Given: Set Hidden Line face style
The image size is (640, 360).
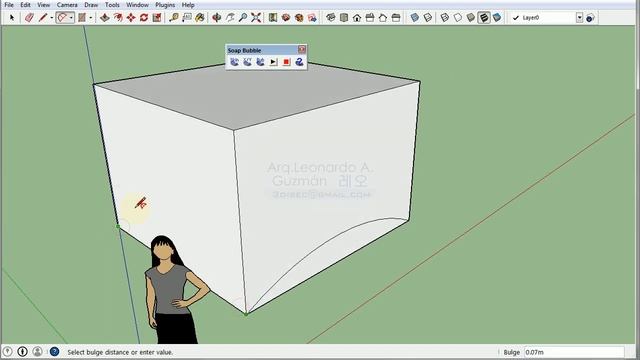Looking at the screenshot, I should coord(458,18).
